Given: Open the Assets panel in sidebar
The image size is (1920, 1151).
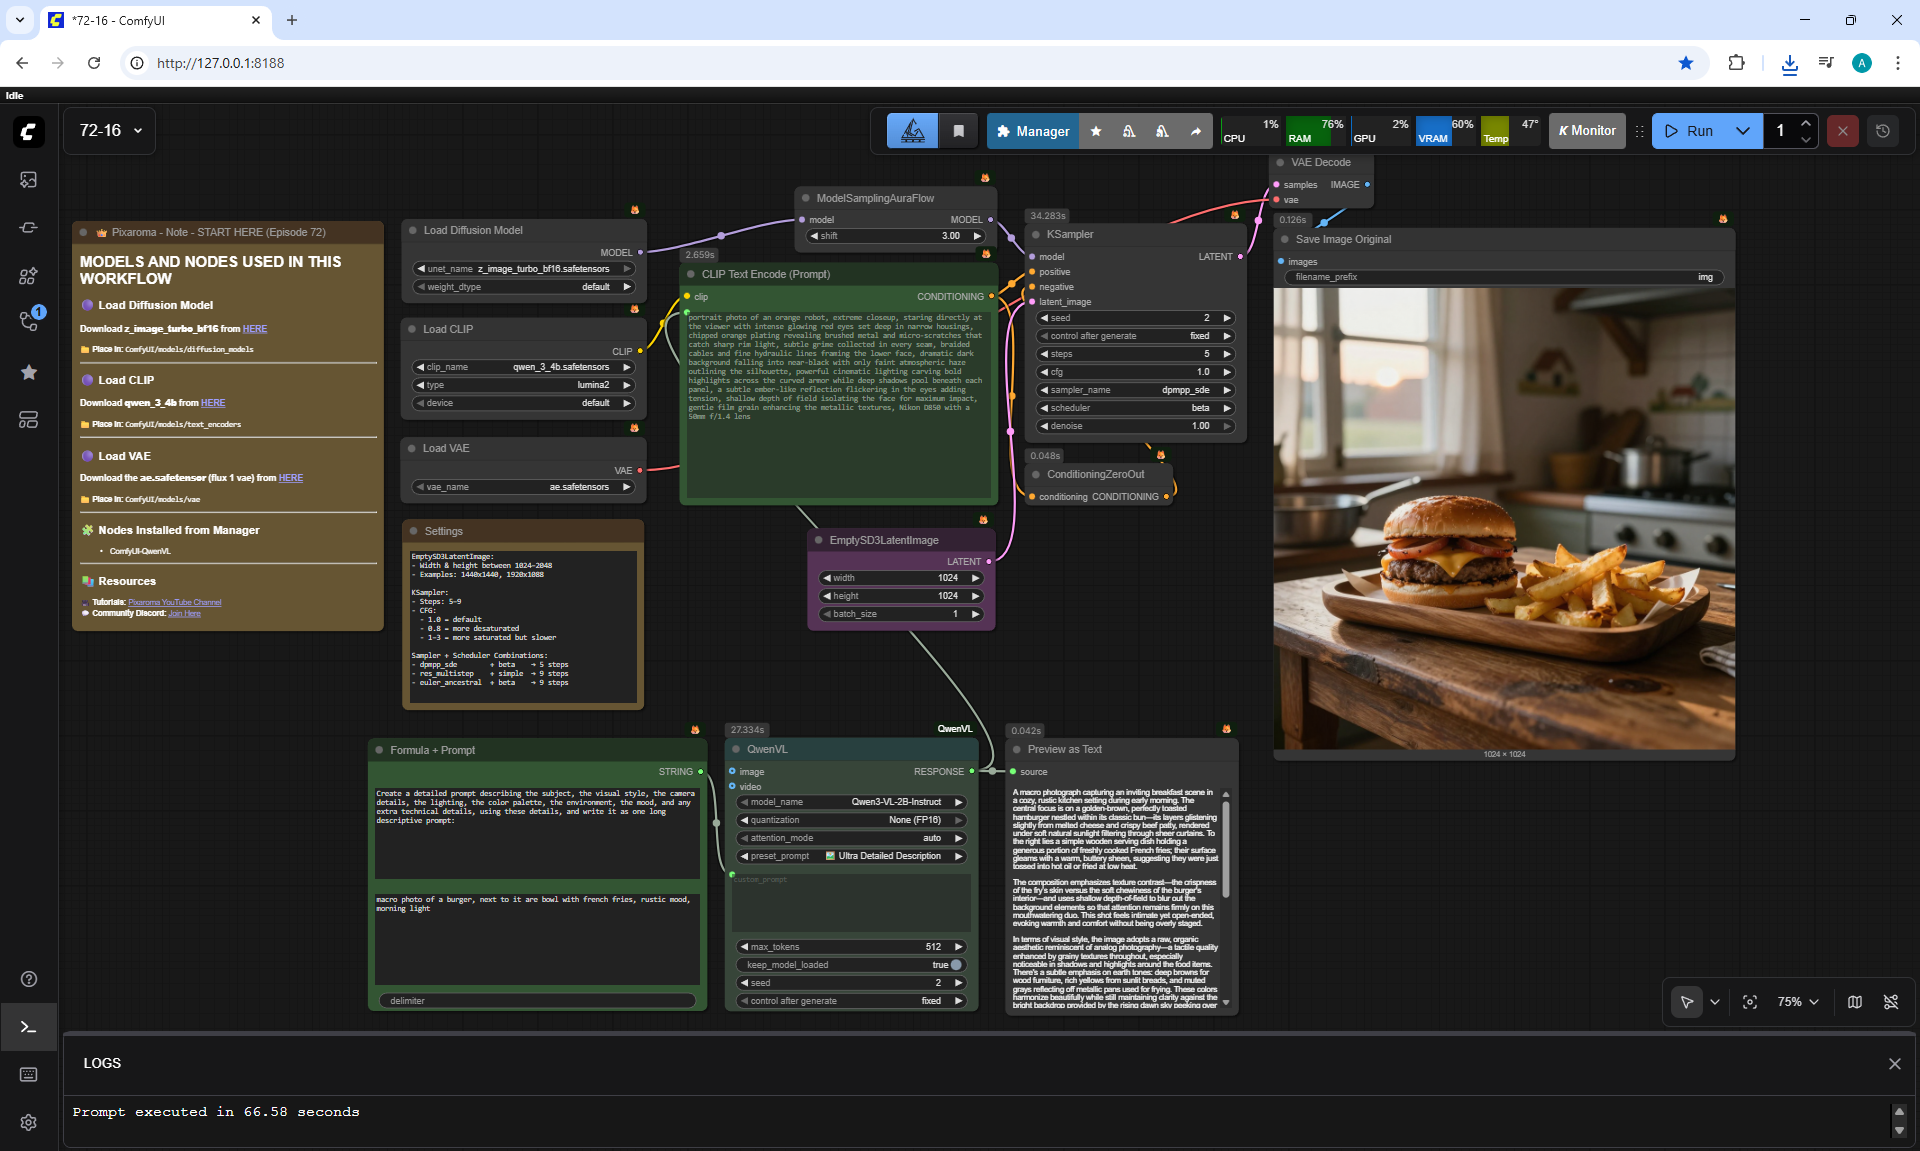Looking at the screenshot, I should pos(28,180).
